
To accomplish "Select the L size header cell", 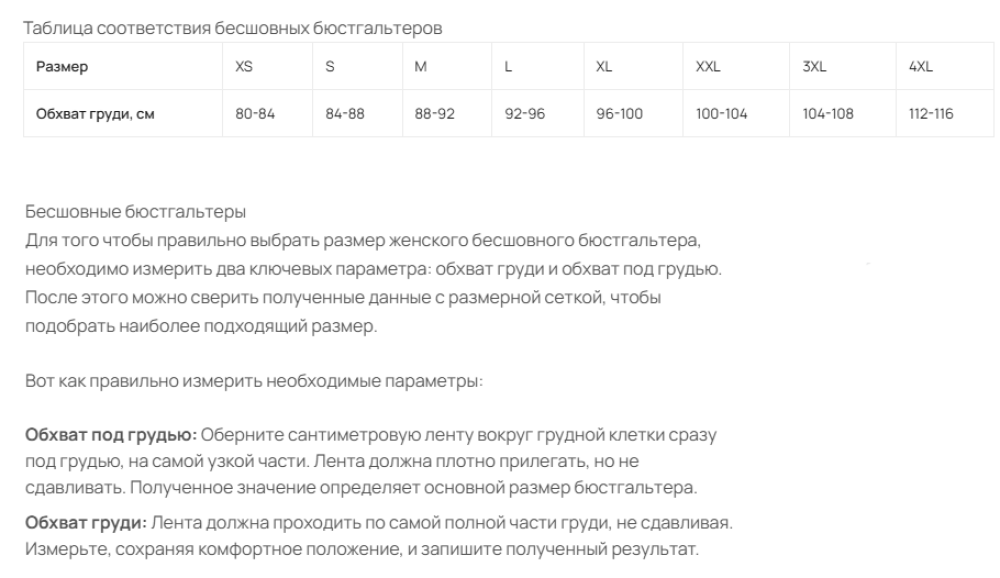I will (538, 66).
